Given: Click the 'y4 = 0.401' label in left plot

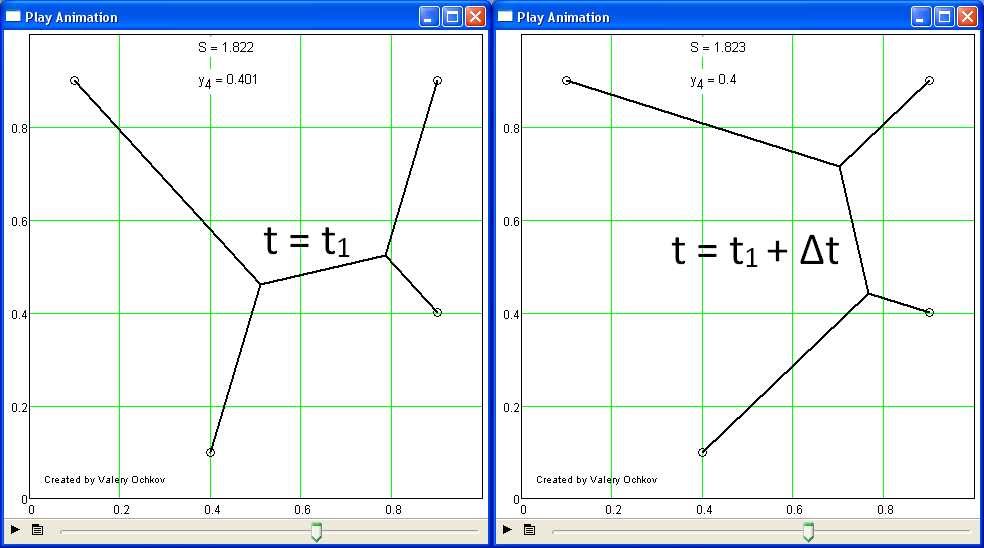Looking at the screenshot, I should 228,80.
